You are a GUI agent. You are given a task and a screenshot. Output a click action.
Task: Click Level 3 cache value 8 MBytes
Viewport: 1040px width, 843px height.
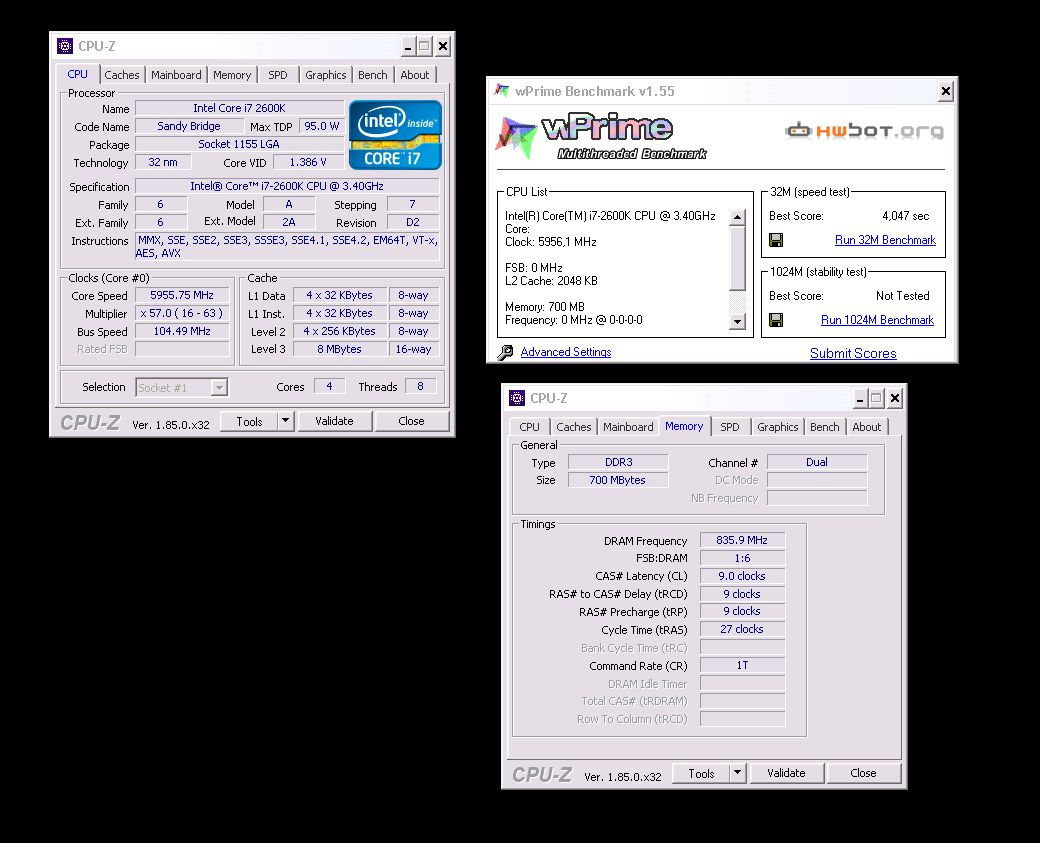click(340, 349)
